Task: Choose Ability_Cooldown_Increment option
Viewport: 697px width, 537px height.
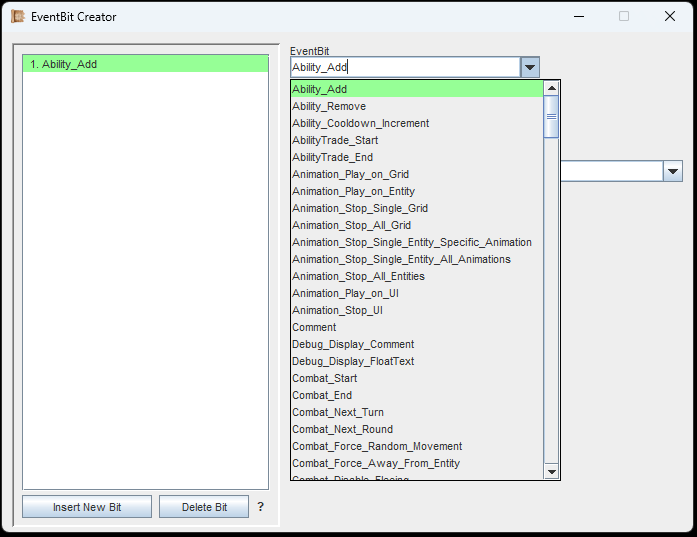Action: click(360, 123)
